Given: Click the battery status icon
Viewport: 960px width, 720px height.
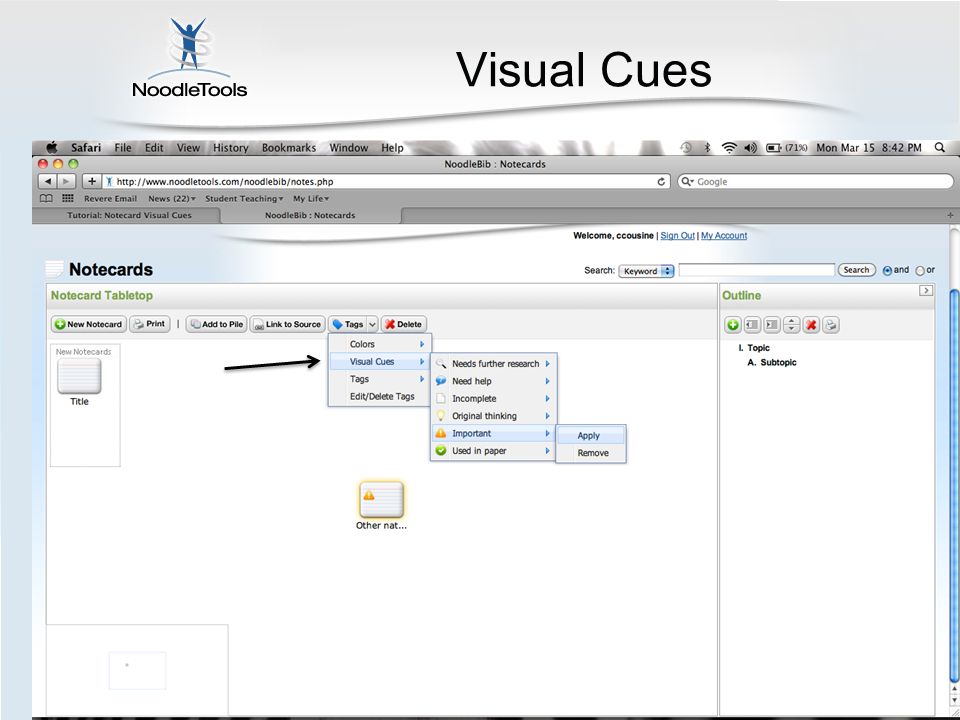Looking at the screenshot, I should [773, 148].
